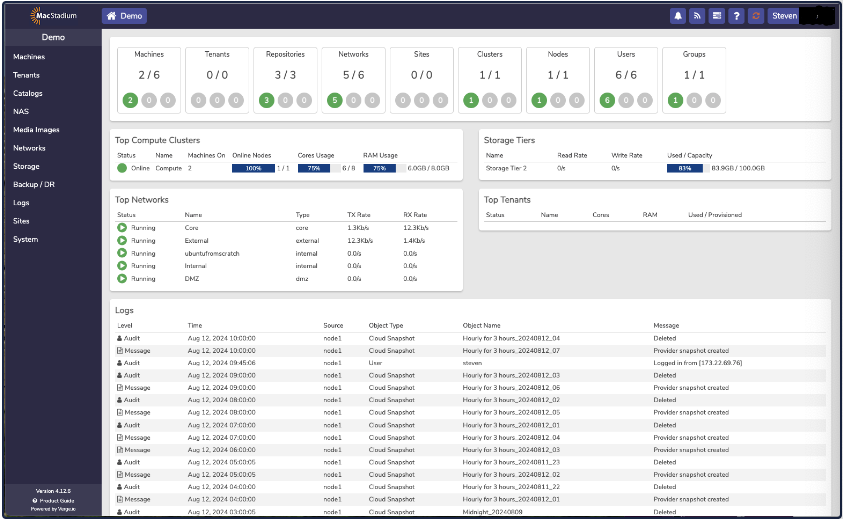Click the RSS feed icon

(x=697, y=16)
